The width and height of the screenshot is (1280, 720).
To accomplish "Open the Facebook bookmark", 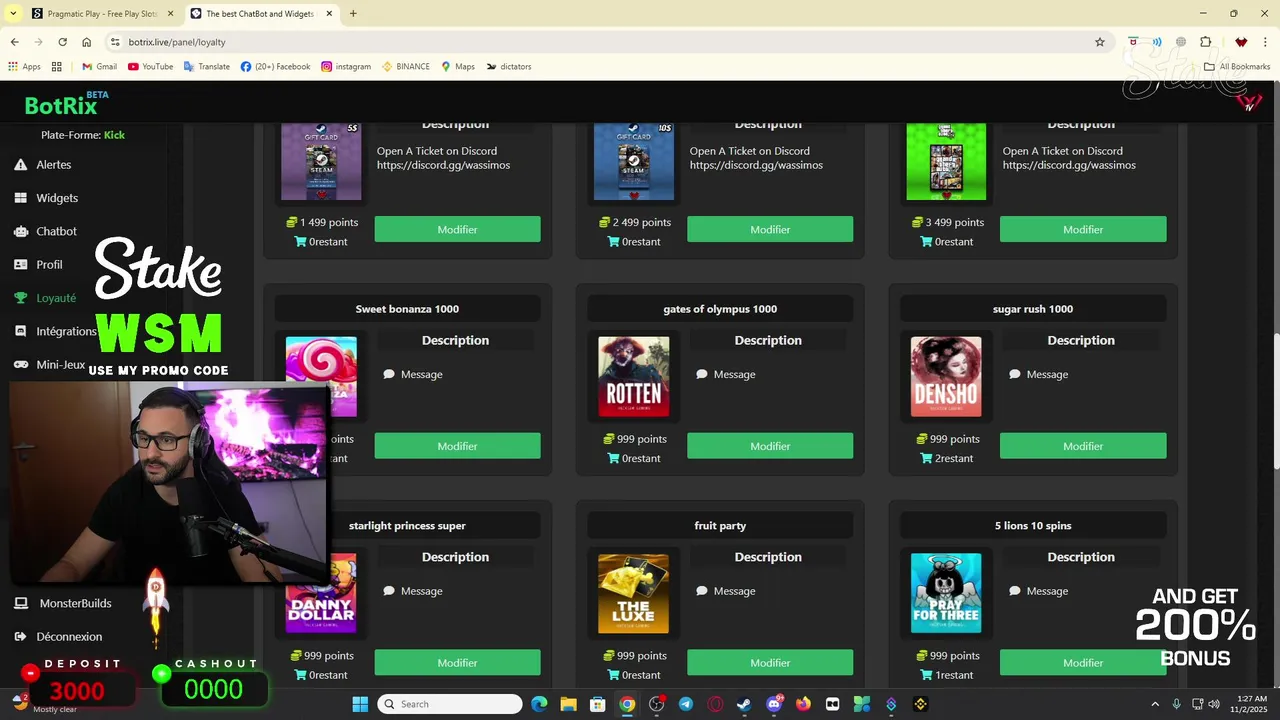I will (x=275, y=67).
